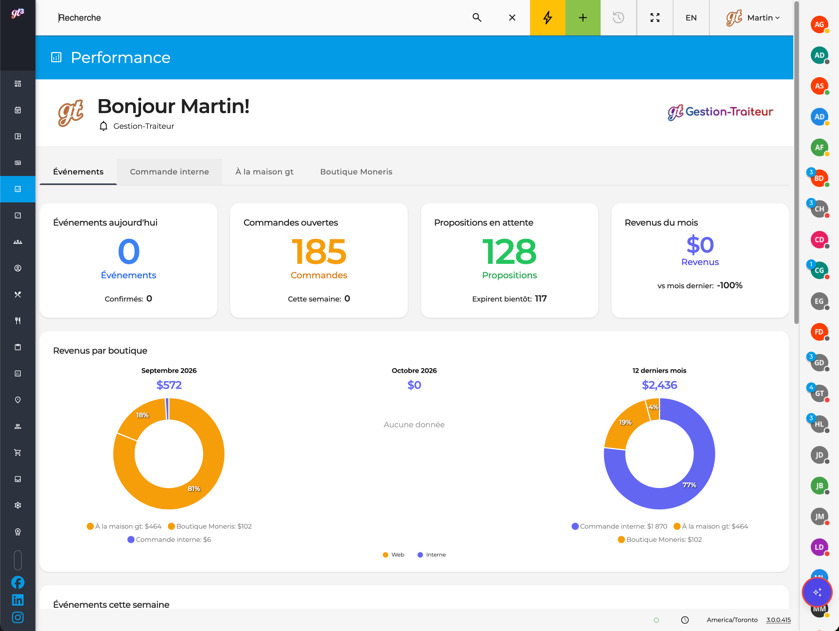
Task: Open the inbox tray icon in sidebar
Action: [18, 479]
